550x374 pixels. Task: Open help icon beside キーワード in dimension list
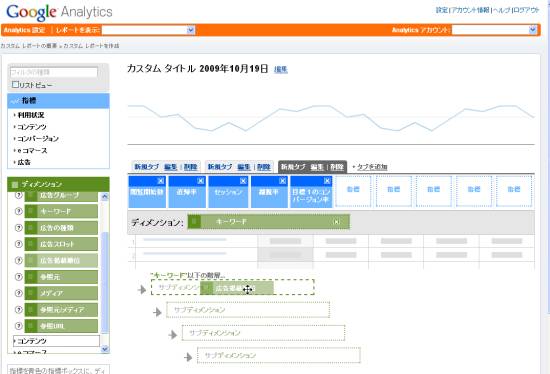pos(19,211)
